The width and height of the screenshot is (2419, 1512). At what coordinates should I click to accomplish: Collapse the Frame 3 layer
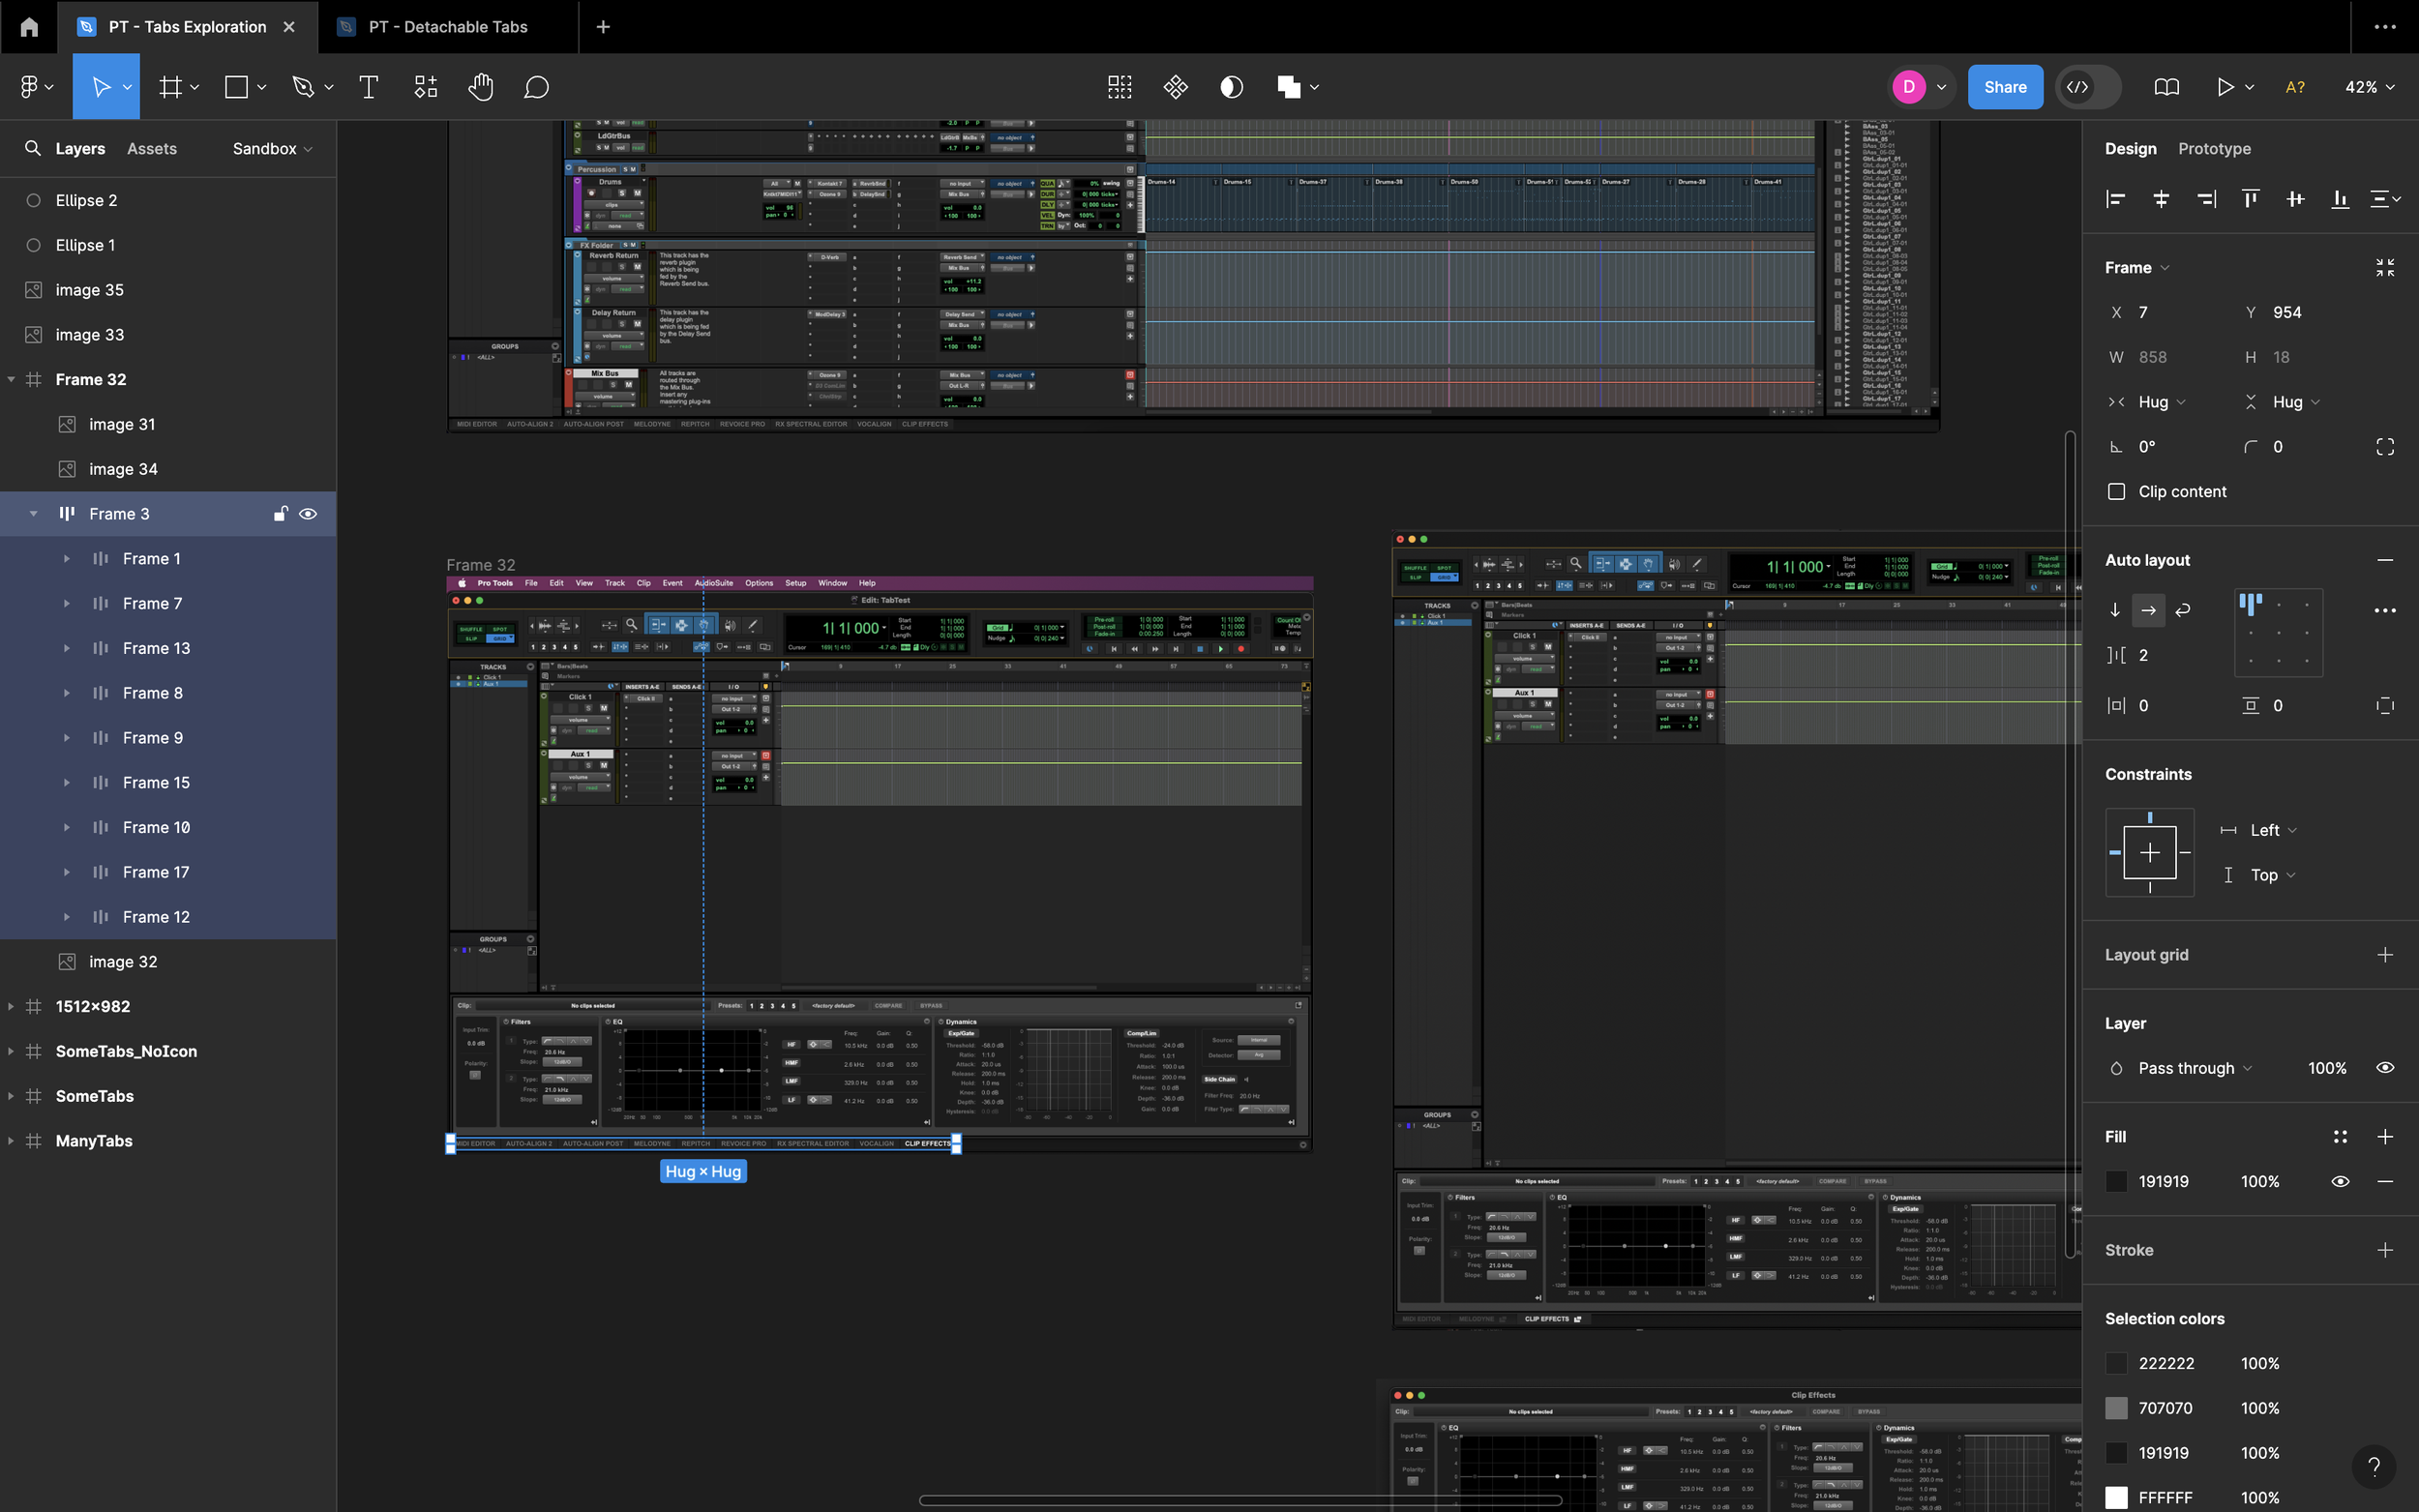click(33, 514)
